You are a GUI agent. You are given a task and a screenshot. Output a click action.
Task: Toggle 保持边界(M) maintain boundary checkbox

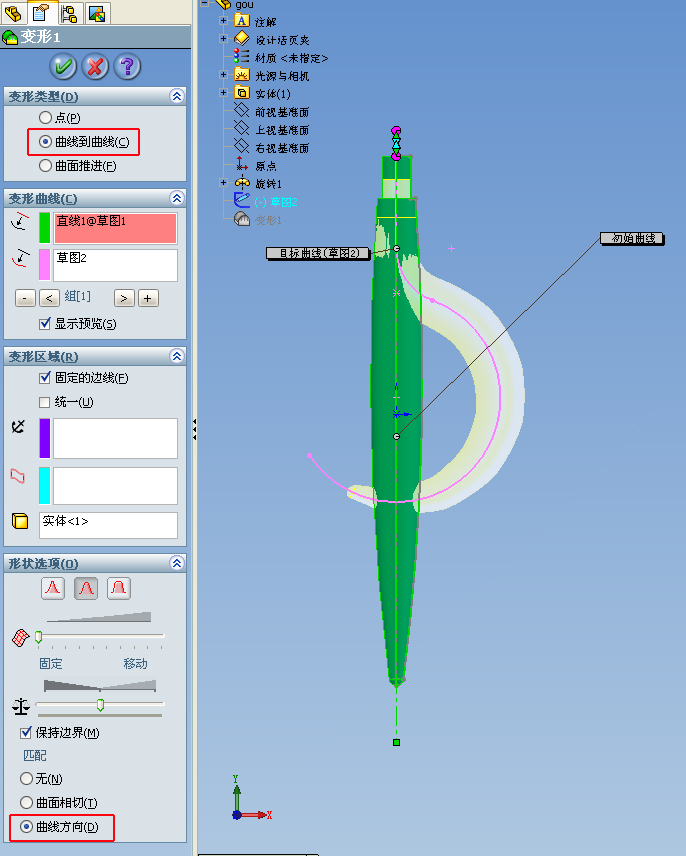26,733
